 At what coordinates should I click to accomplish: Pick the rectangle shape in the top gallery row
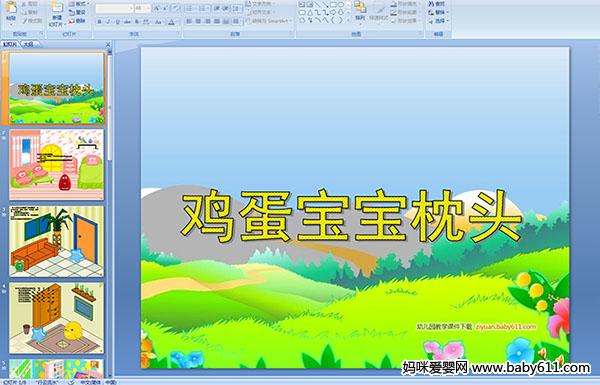click(333, 4)
